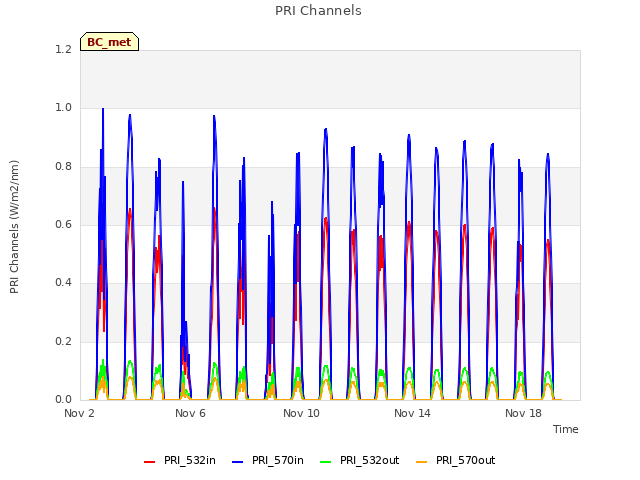Click the 0.6 y-axis tick label
Viewport: 640px width, 480px height.
click(63, 224)
